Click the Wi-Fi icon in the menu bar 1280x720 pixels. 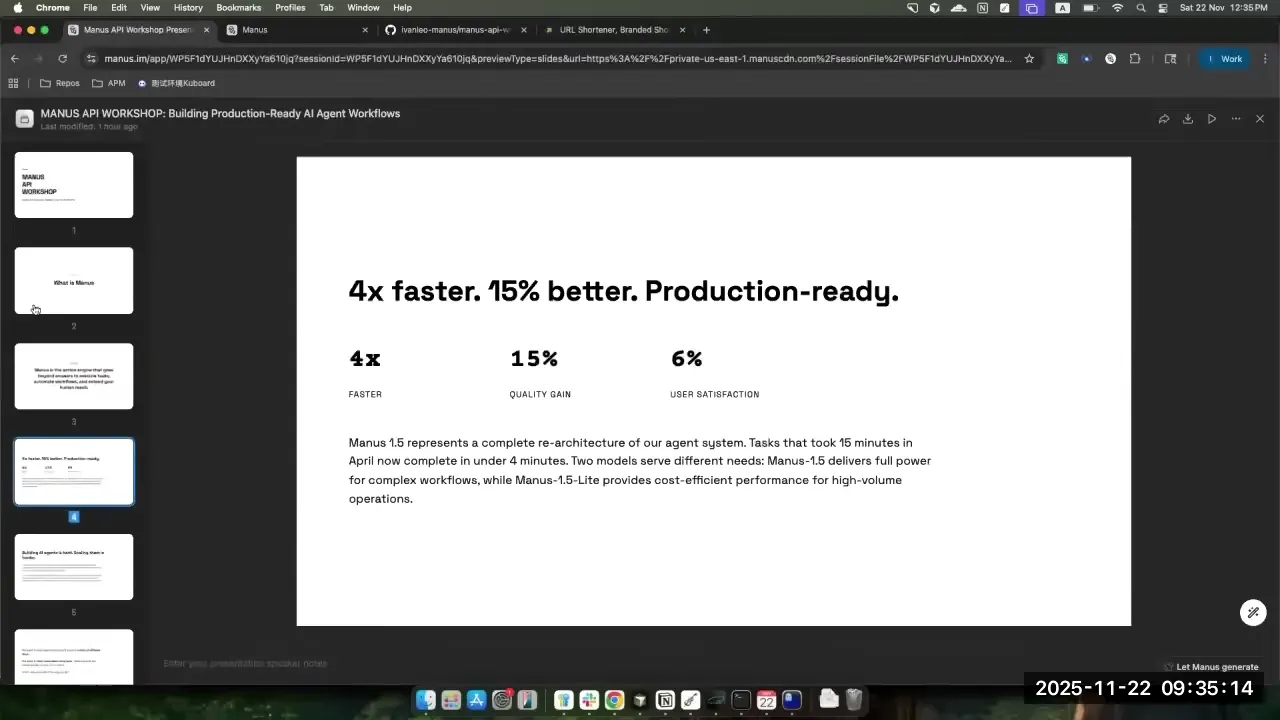[1118, 7]
